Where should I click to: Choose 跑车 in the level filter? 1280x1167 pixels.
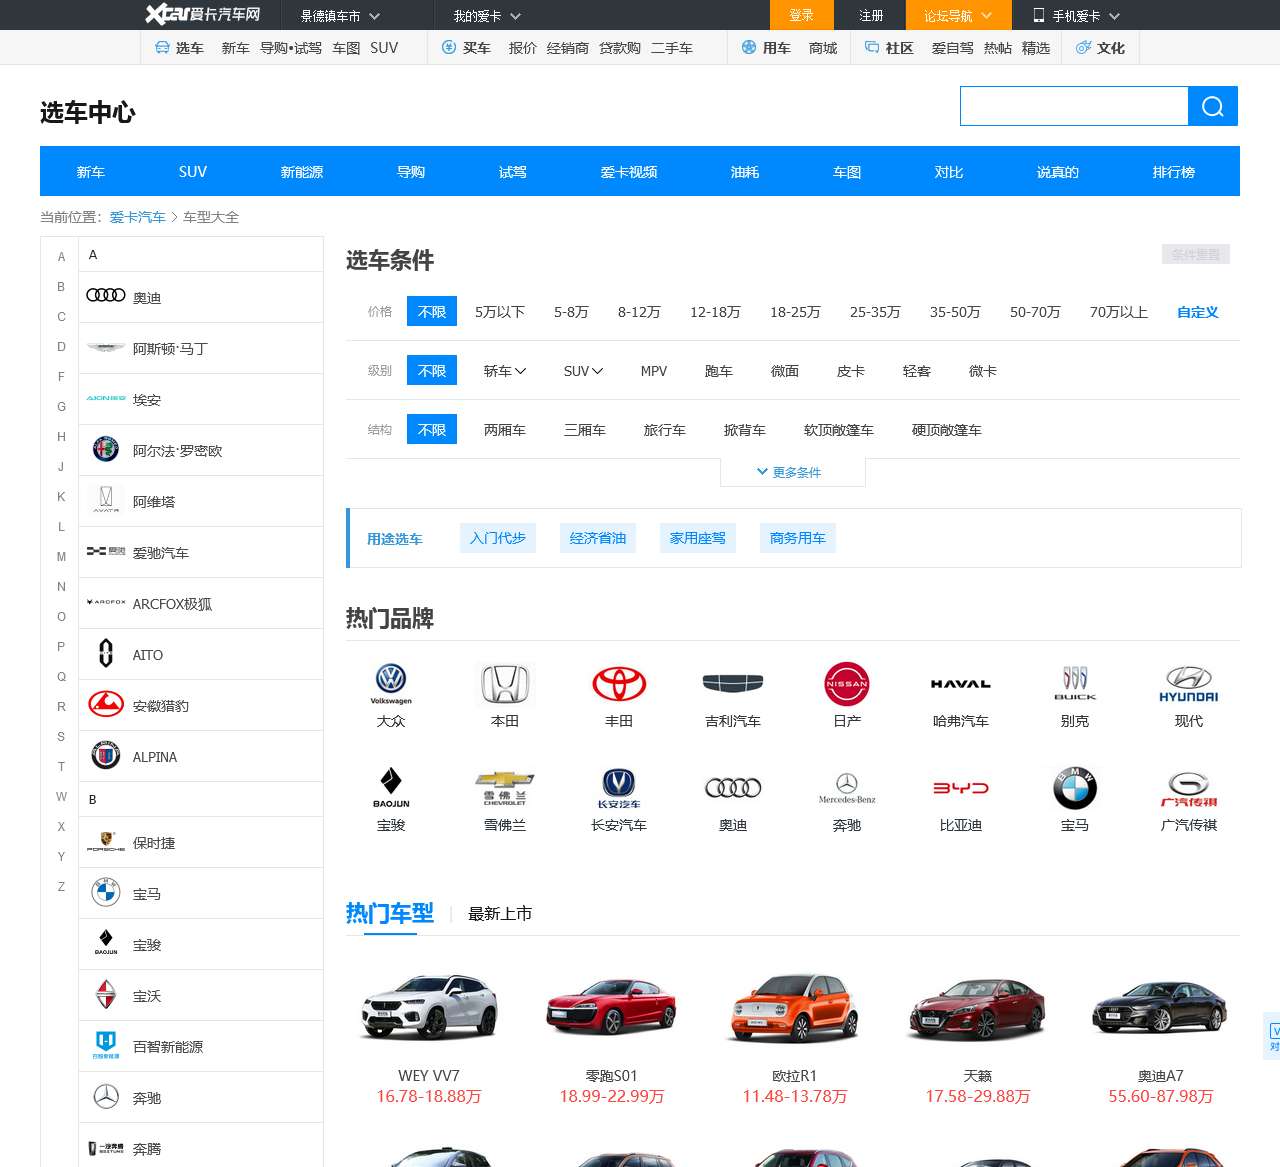(x=719, y=371)
